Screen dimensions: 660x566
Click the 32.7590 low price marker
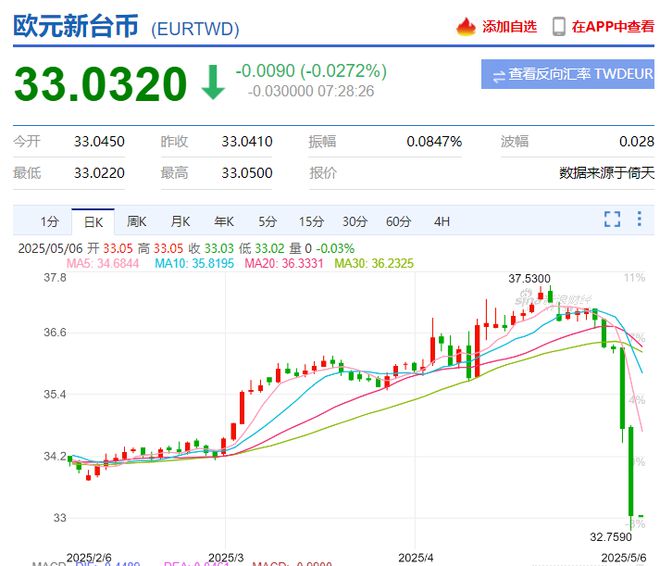click(x=611, y=537)
